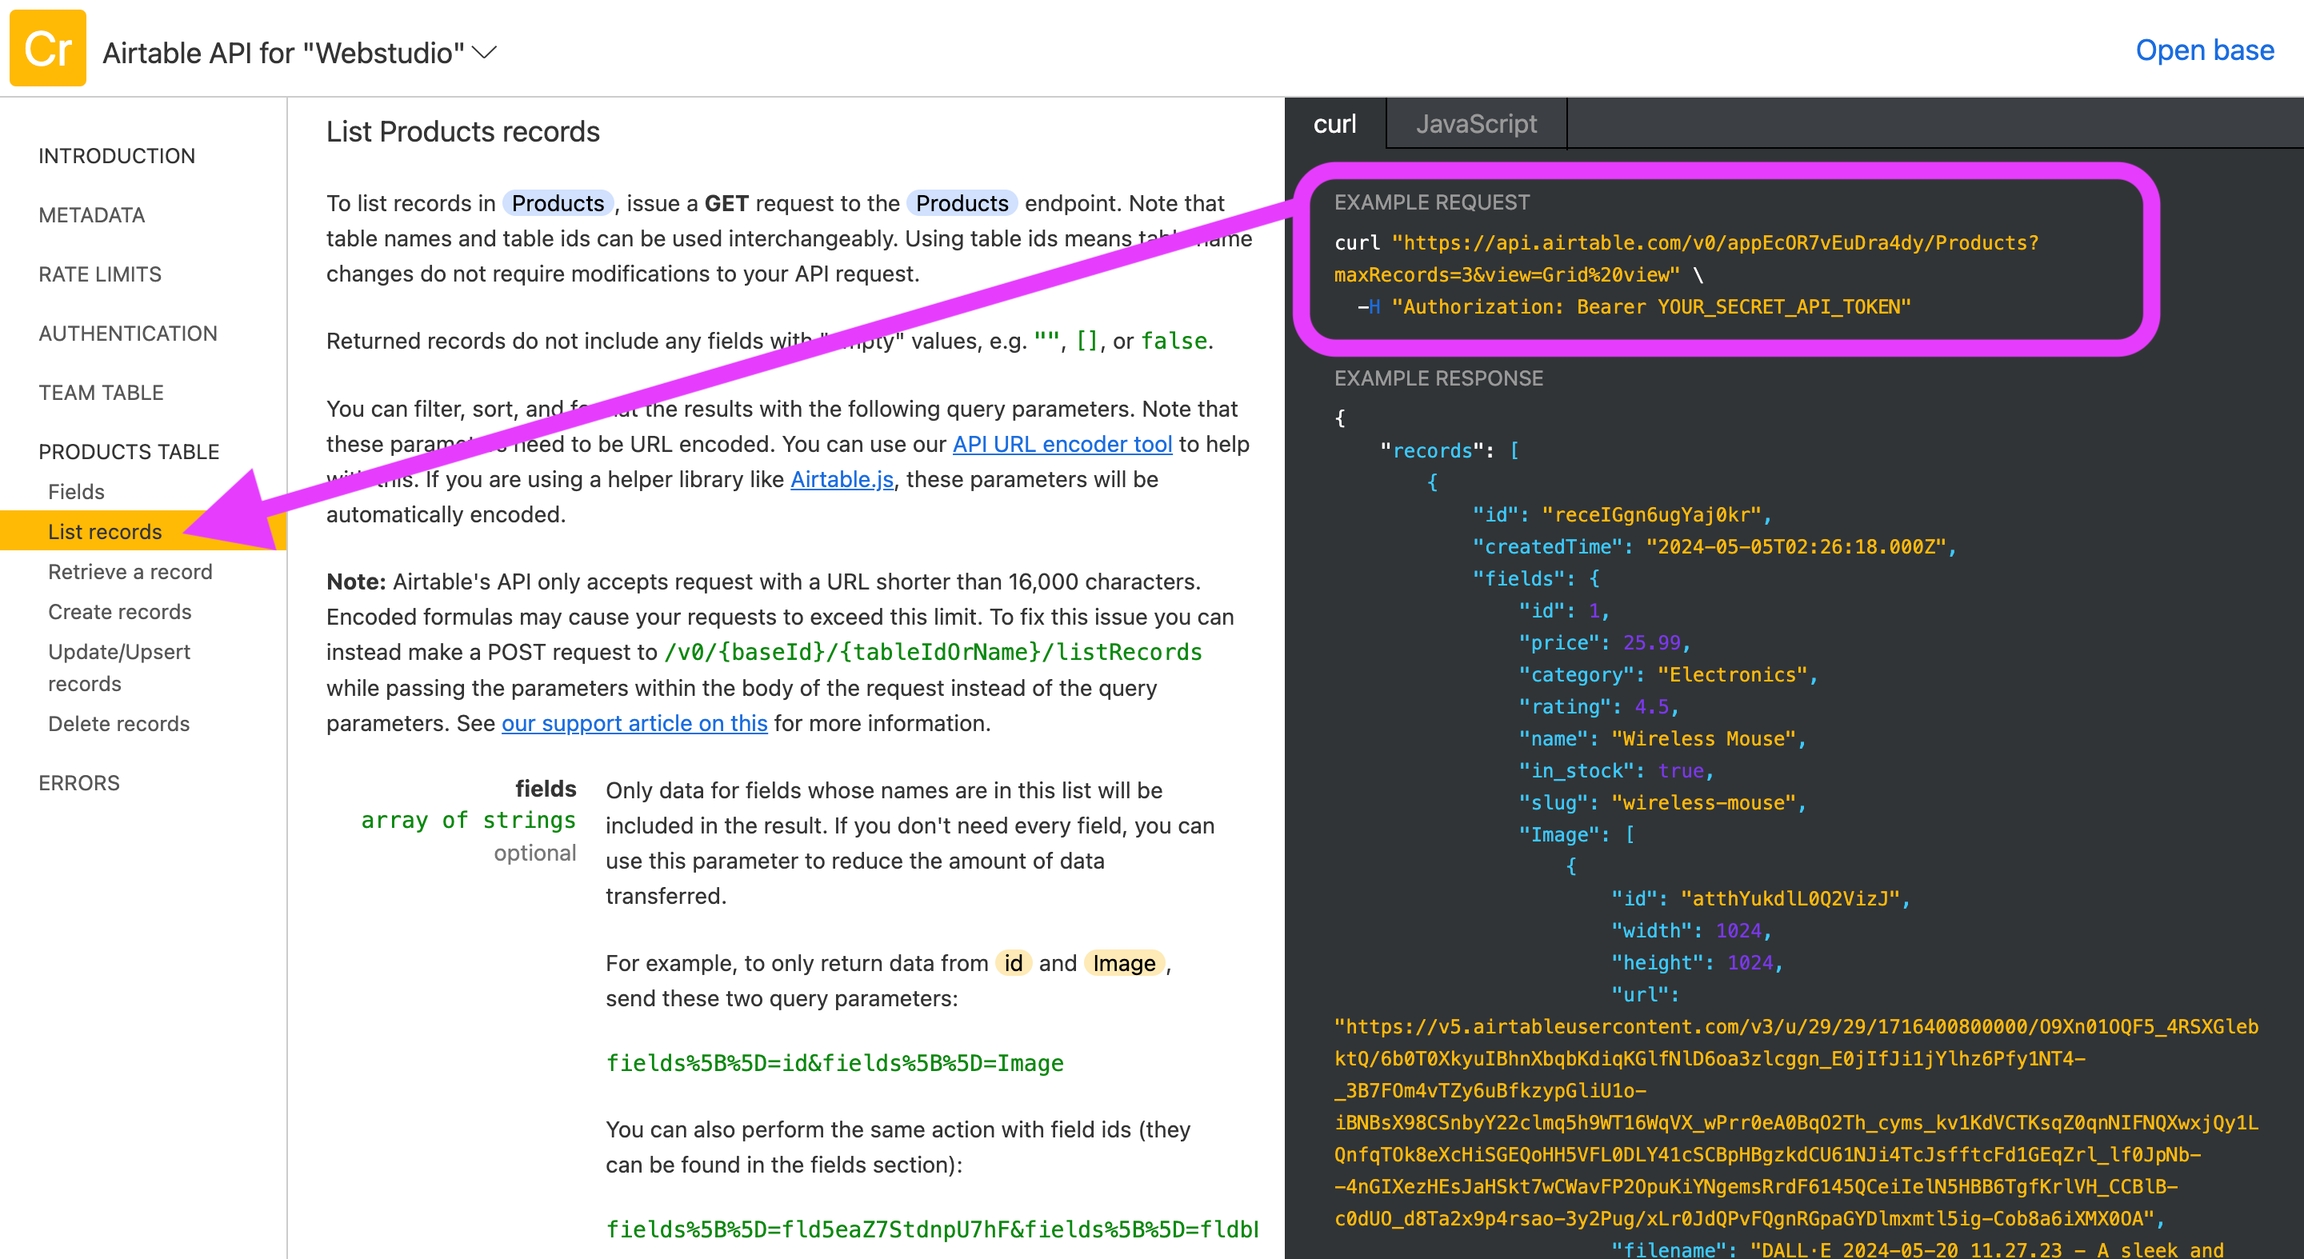The height and width of the screenshot is (1259, 2304).
Task: Select the curl tab
Action: click(1334, 124)
